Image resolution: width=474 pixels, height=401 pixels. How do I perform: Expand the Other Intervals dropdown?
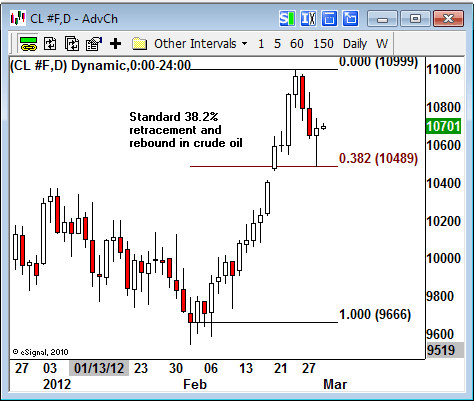tap(201, 44)
